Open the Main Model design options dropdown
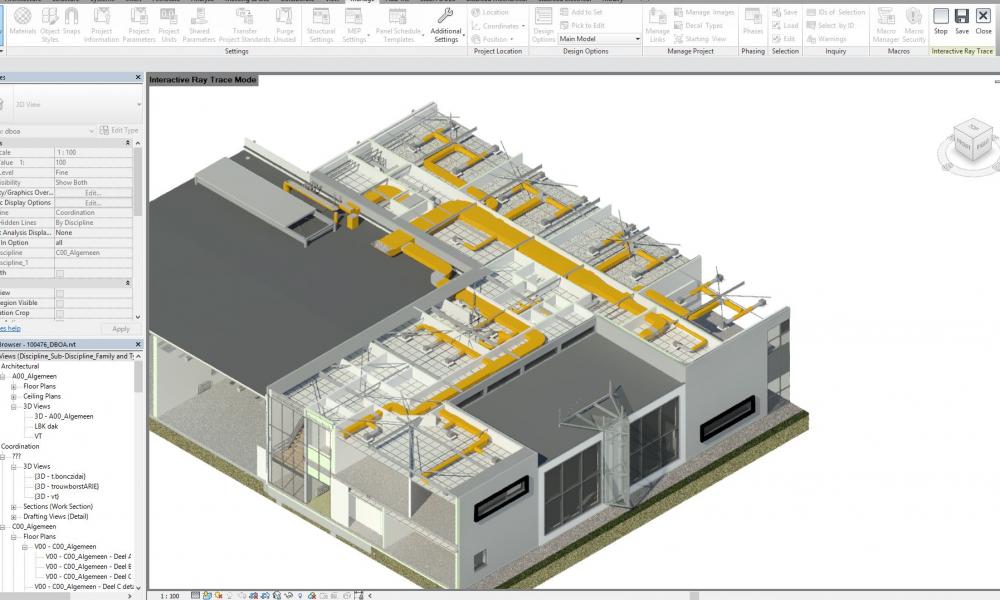This screenshot has width=1000, height=600. tap(600, 39)
